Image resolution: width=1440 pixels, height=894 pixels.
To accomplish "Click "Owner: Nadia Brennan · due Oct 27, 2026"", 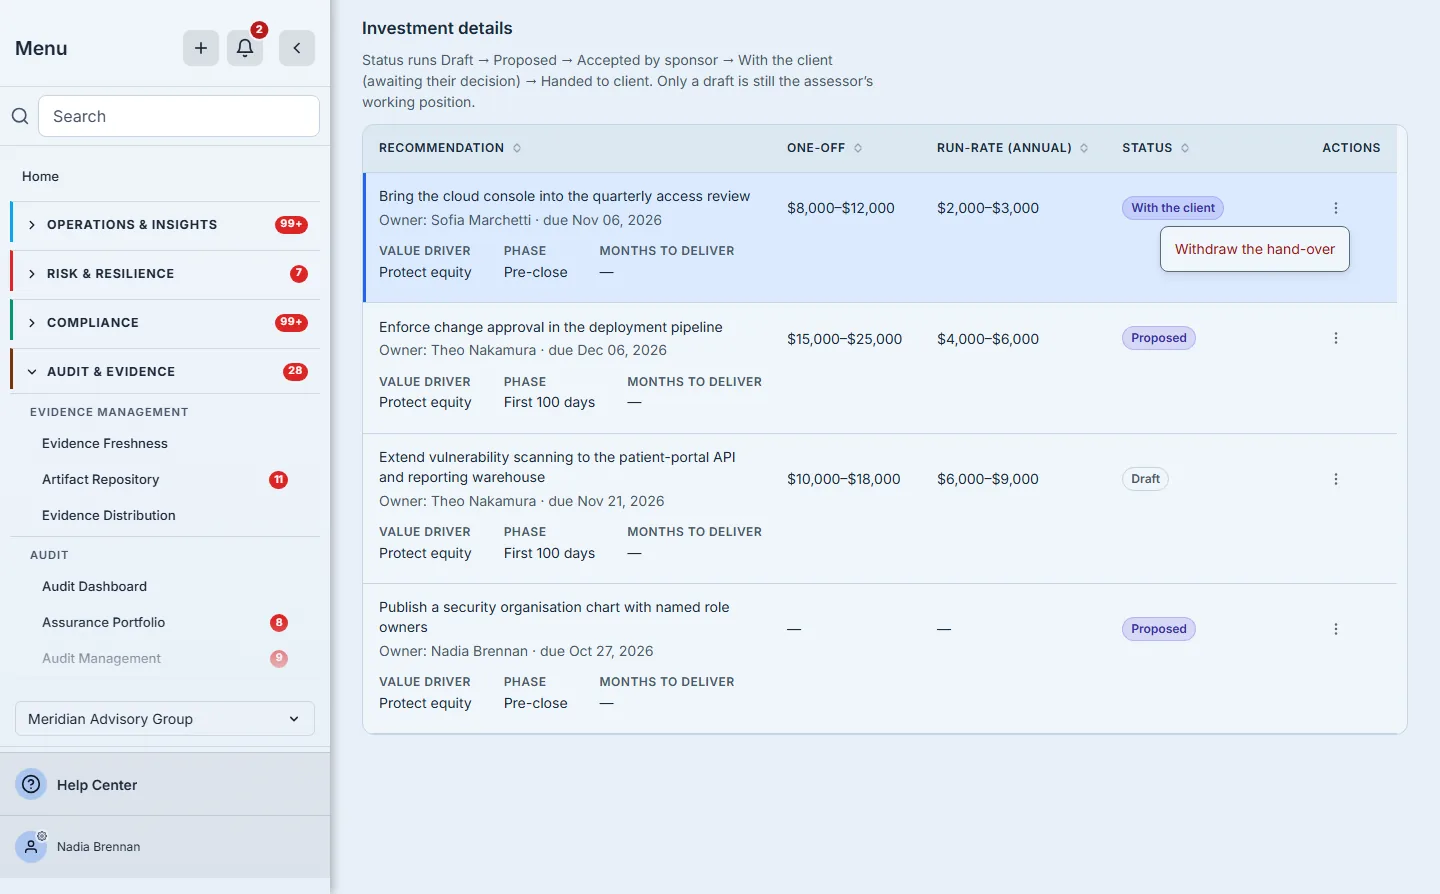I will pos(516,651).
